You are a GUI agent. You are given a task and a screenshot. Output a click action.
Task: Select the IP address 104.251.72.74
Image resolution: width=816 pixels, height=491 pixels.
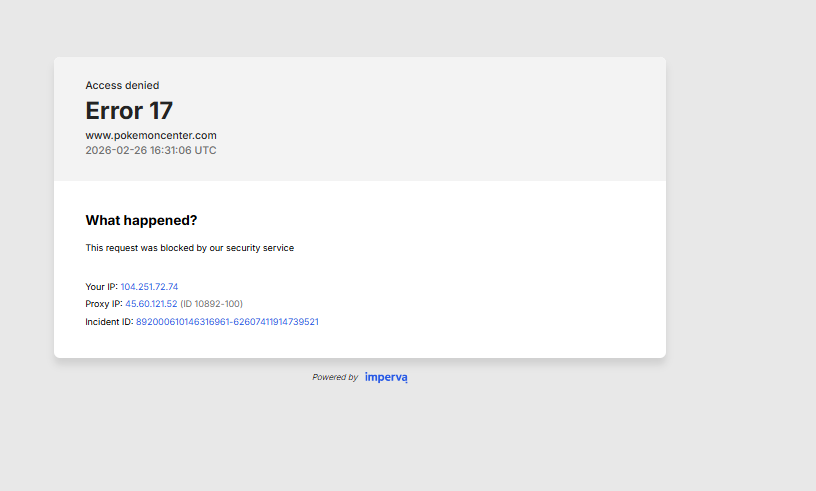pos(149,287)
